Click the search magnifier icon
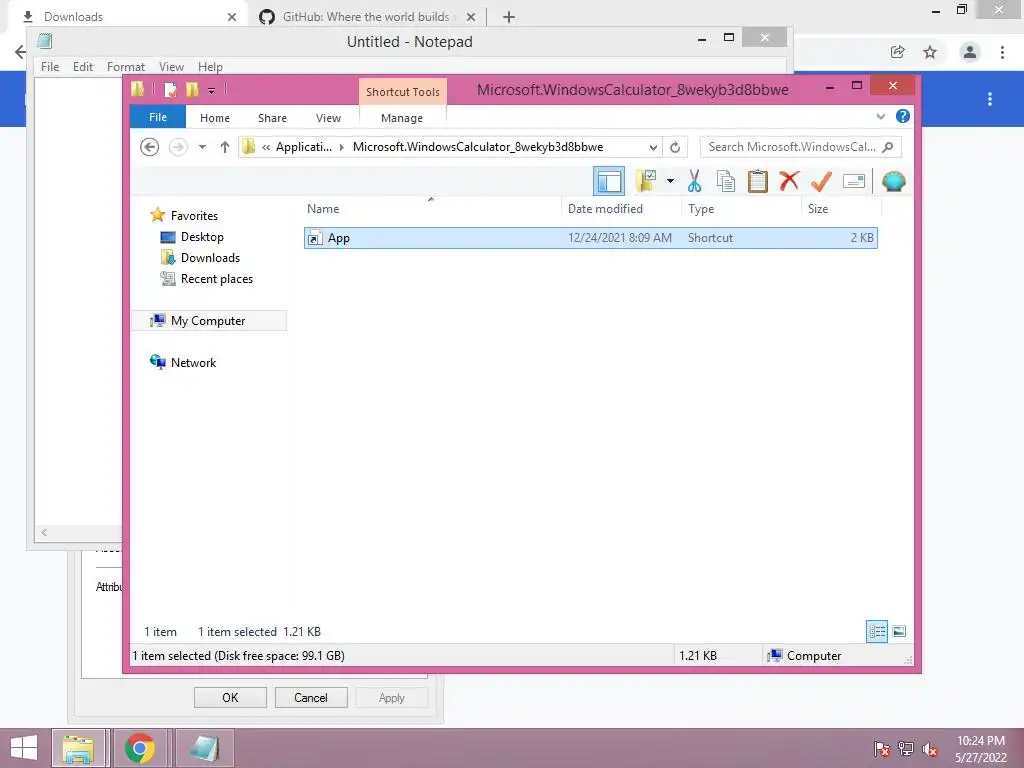The height and width of the screenshot is (768, 1024). (x=887, y=147)
